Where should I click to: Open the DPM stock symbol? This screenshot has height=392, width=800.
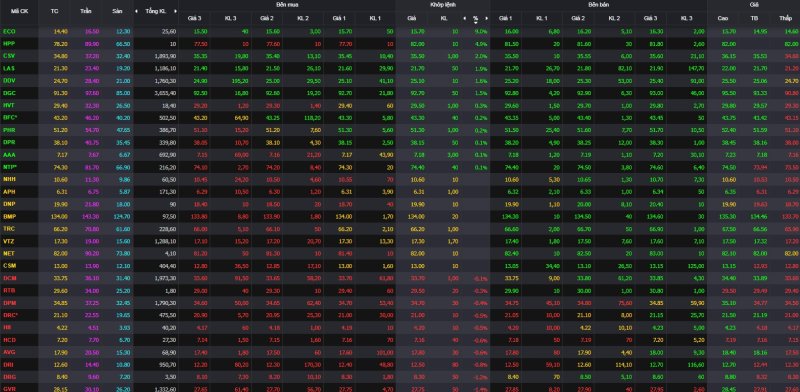pyautogui.click(x=9, y=303)
